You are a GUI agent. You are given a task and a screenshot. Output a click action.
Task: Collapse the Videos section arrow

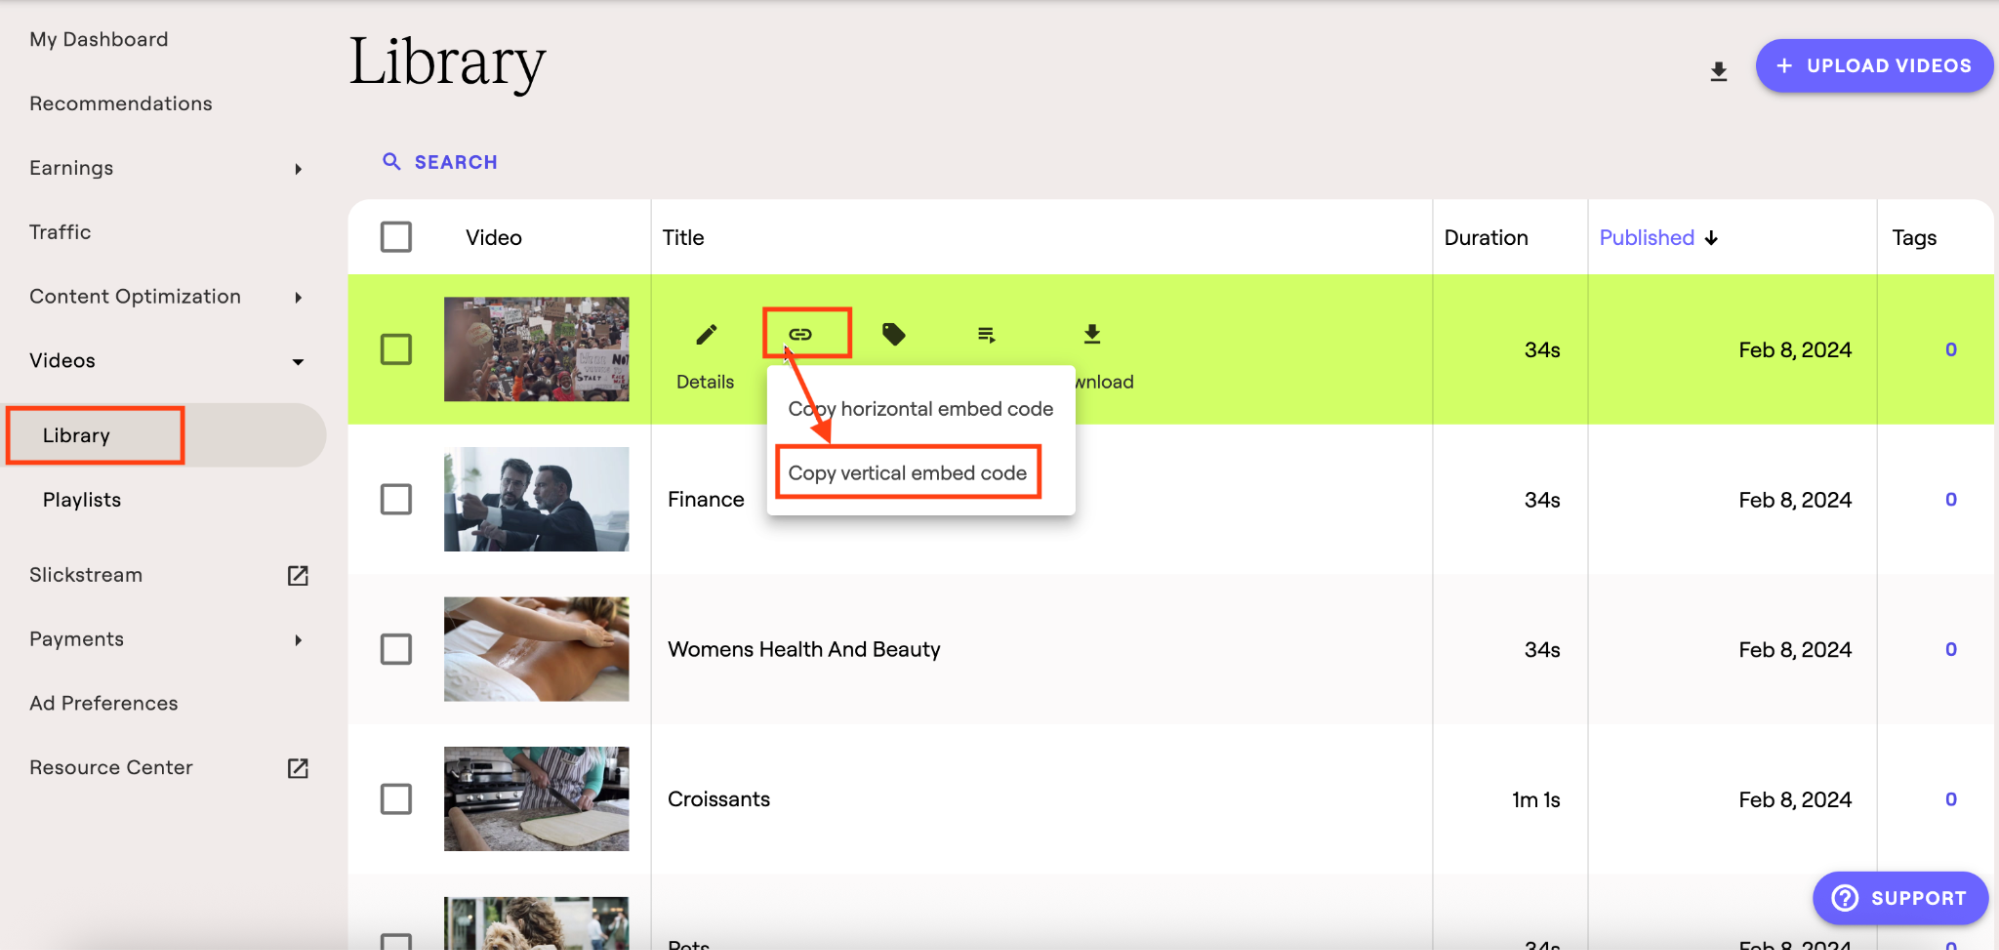[298, 361]
